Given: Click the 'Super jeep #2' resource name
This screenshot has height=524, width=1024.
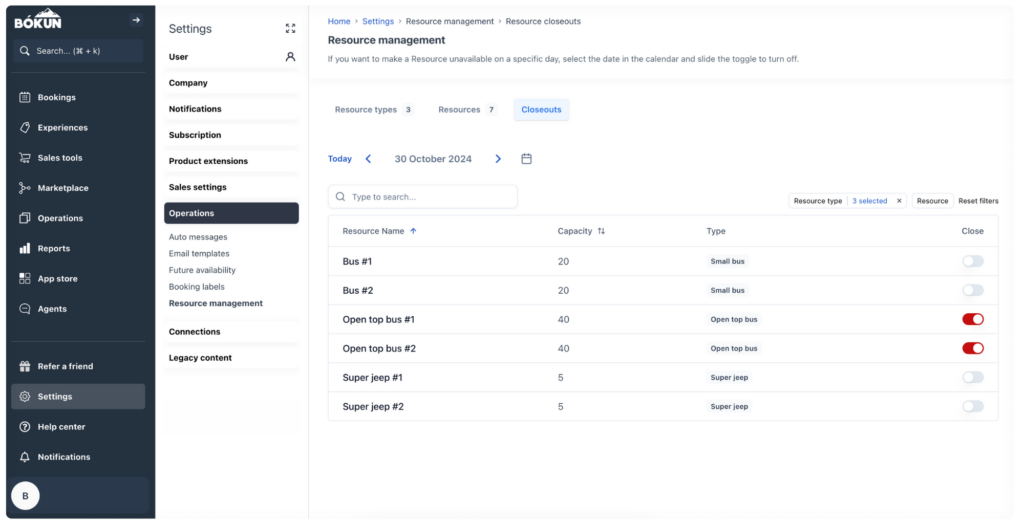Looking at the screenshot, I should pos(373,406).
